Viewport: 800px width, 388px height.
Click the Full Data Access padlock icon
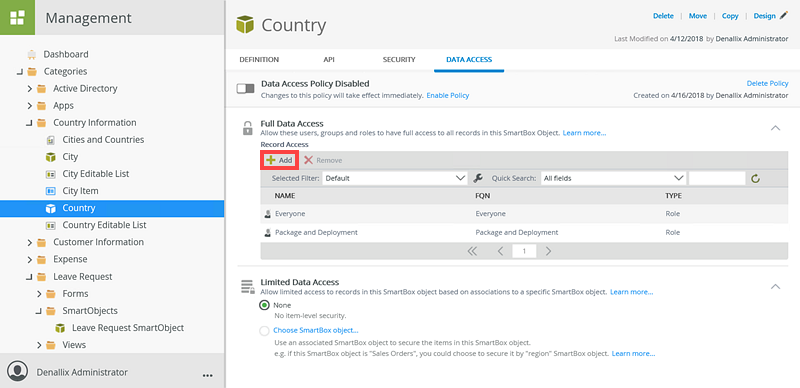click(x=247, y=128)
